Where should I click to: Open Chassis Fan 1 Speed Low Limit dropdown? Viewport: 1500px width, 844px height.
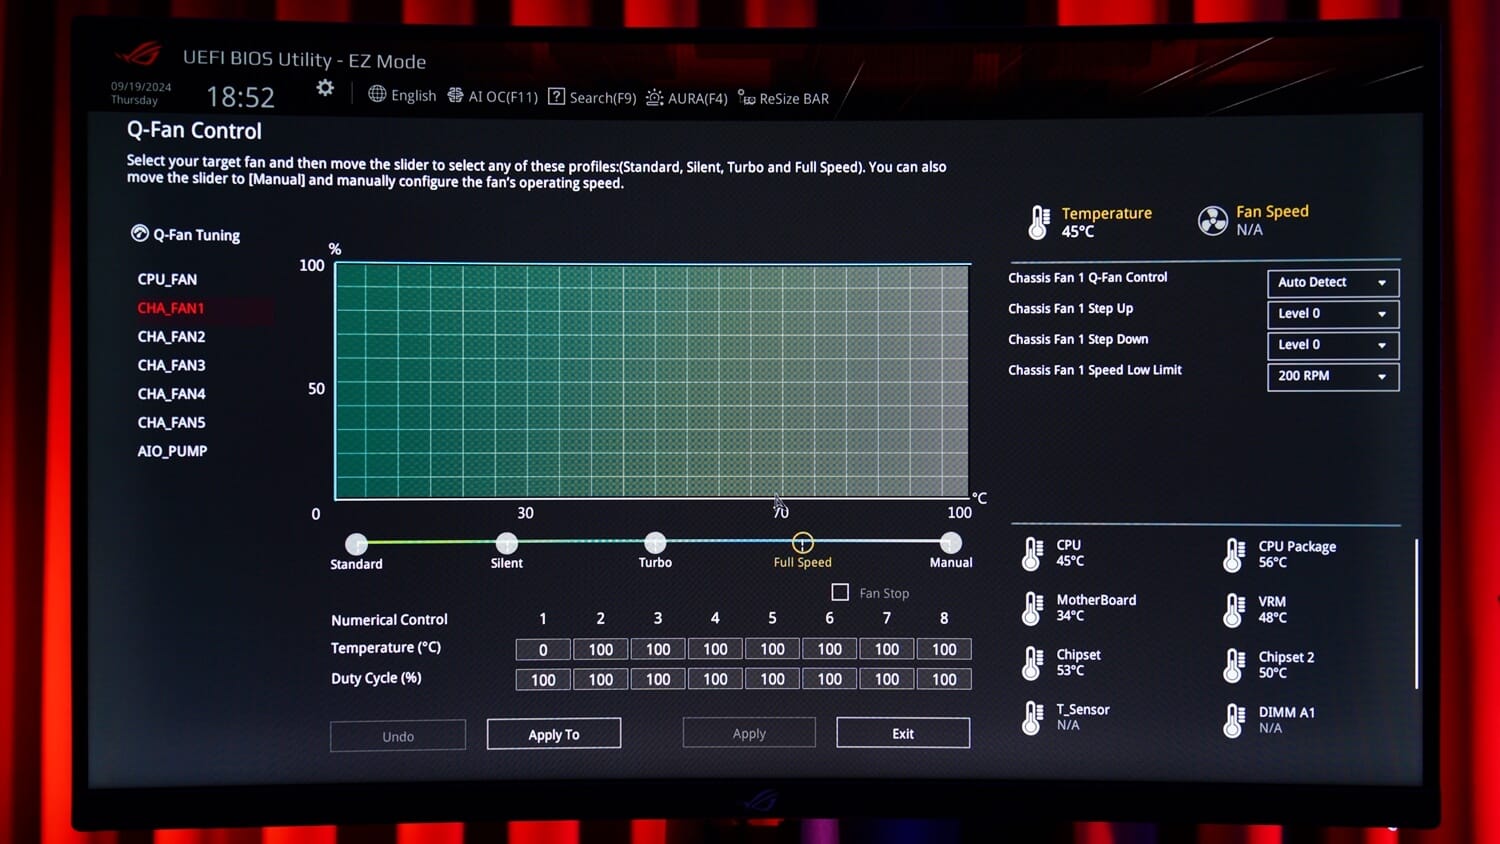tap(1332, 377)
